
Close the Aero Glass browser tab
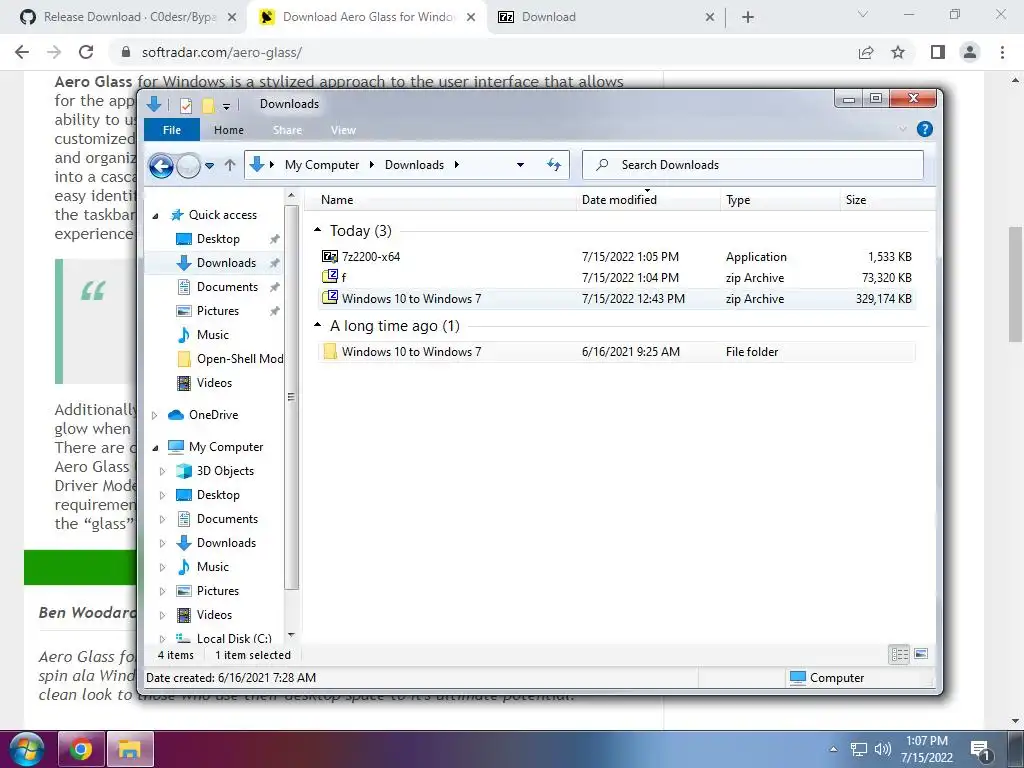(x=471, y=18)
